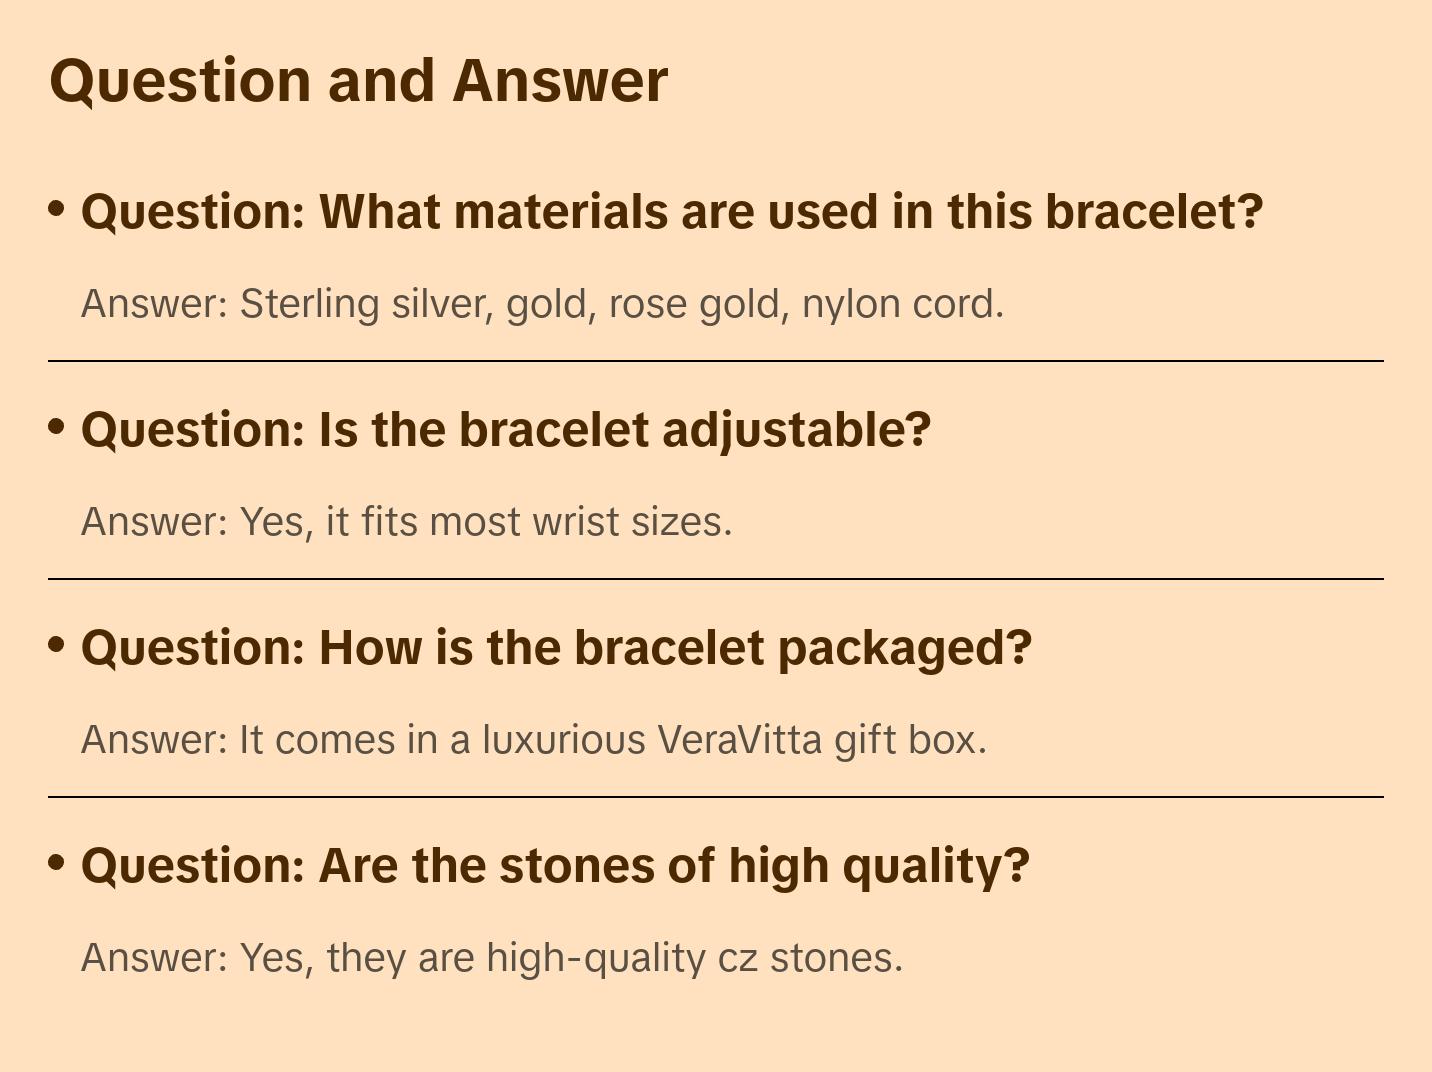Screen dimensions: 1432x1072
Task: Click the high-quality cz stones answer
Action: tap(492, 958)
